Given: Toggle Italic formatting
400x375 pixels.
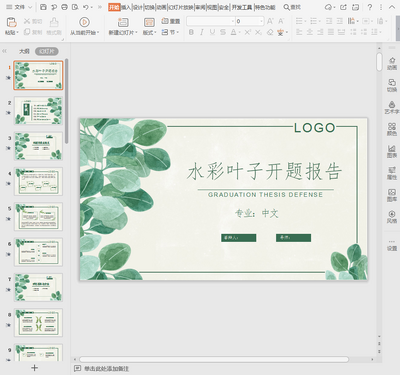Looking at the screenshot, I should click(x=202, y=32).
